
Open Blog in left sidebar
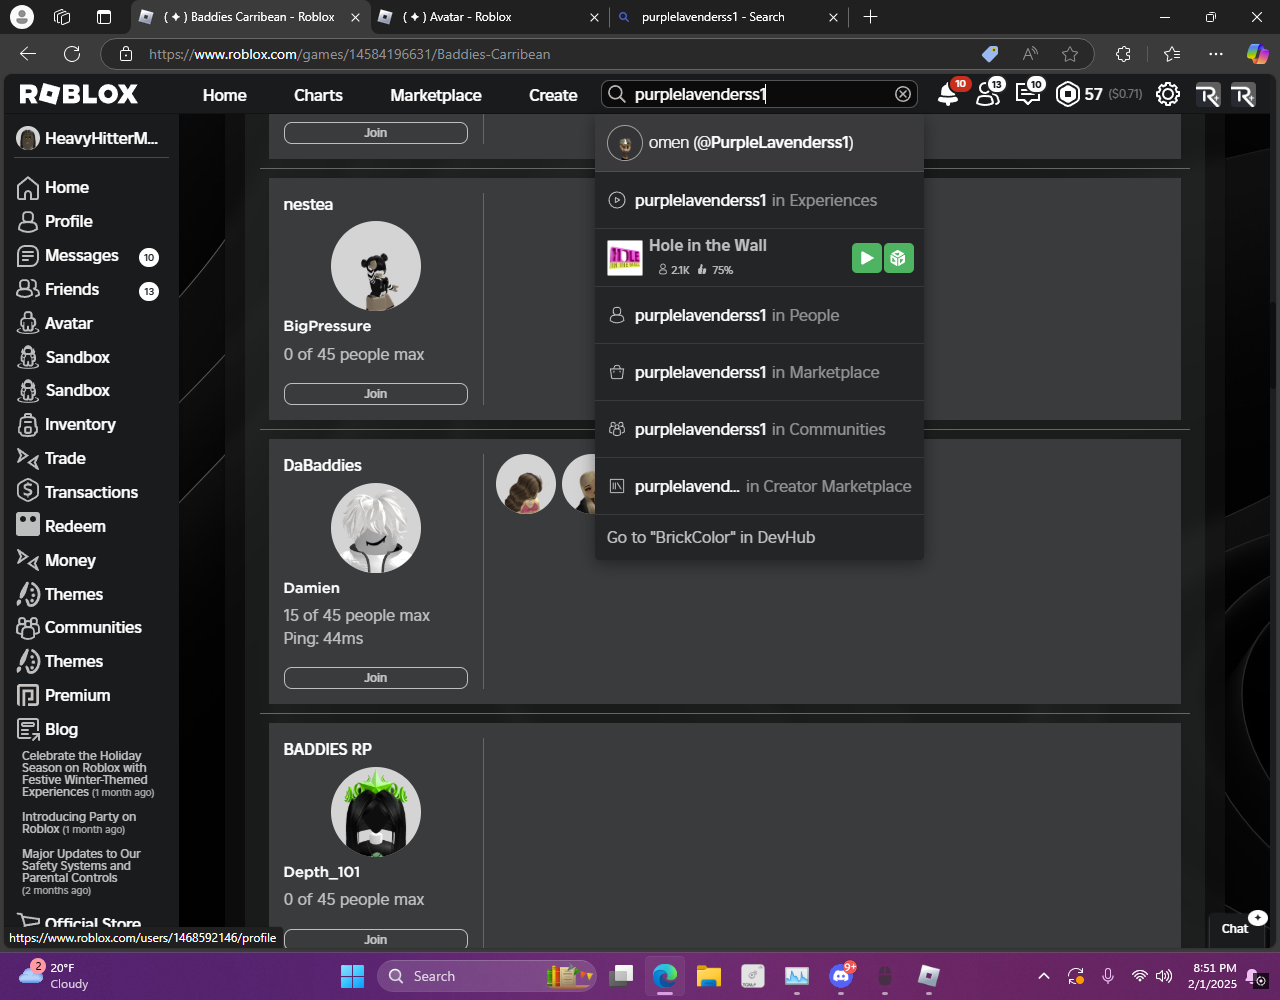click(x=48, y=730)
